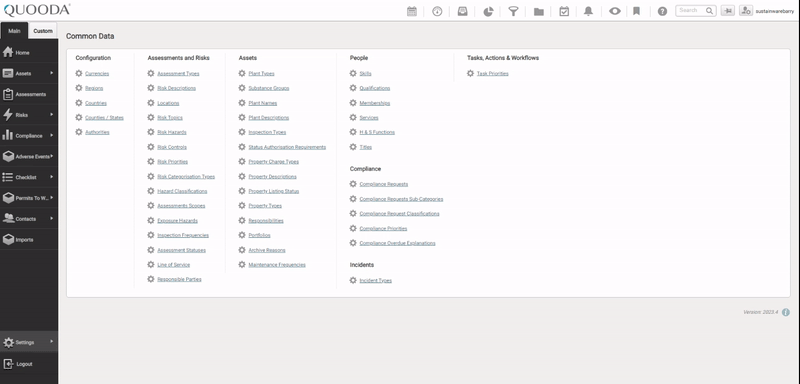Open Compliance Overdue Explanations link
This screenshot has width=800, height=384.
pyautogui.click(x=397, y=243)
